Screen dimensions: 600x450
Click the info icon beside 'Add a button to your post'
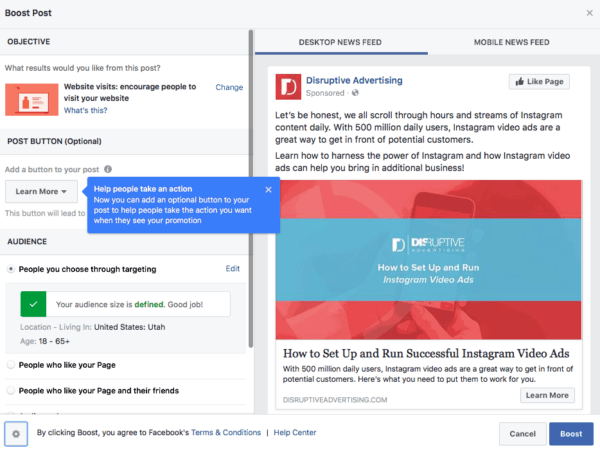click(108, 169)
